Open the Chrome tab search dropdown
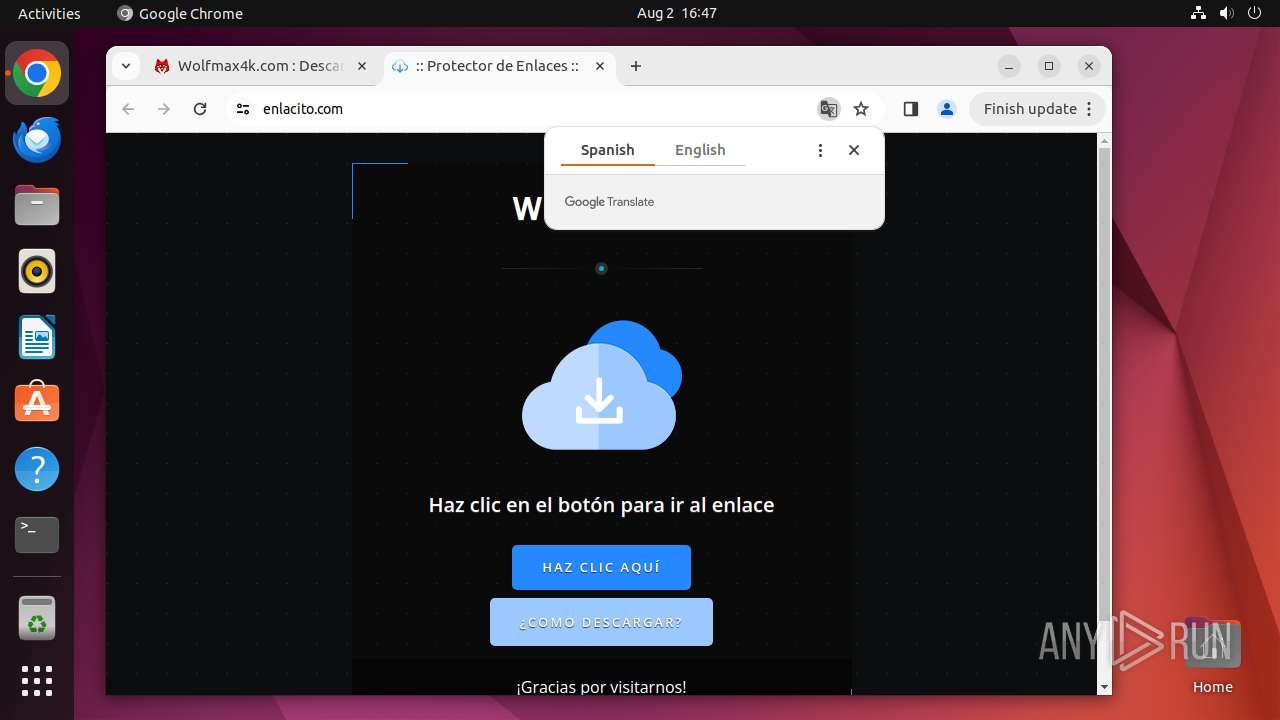 125,66
